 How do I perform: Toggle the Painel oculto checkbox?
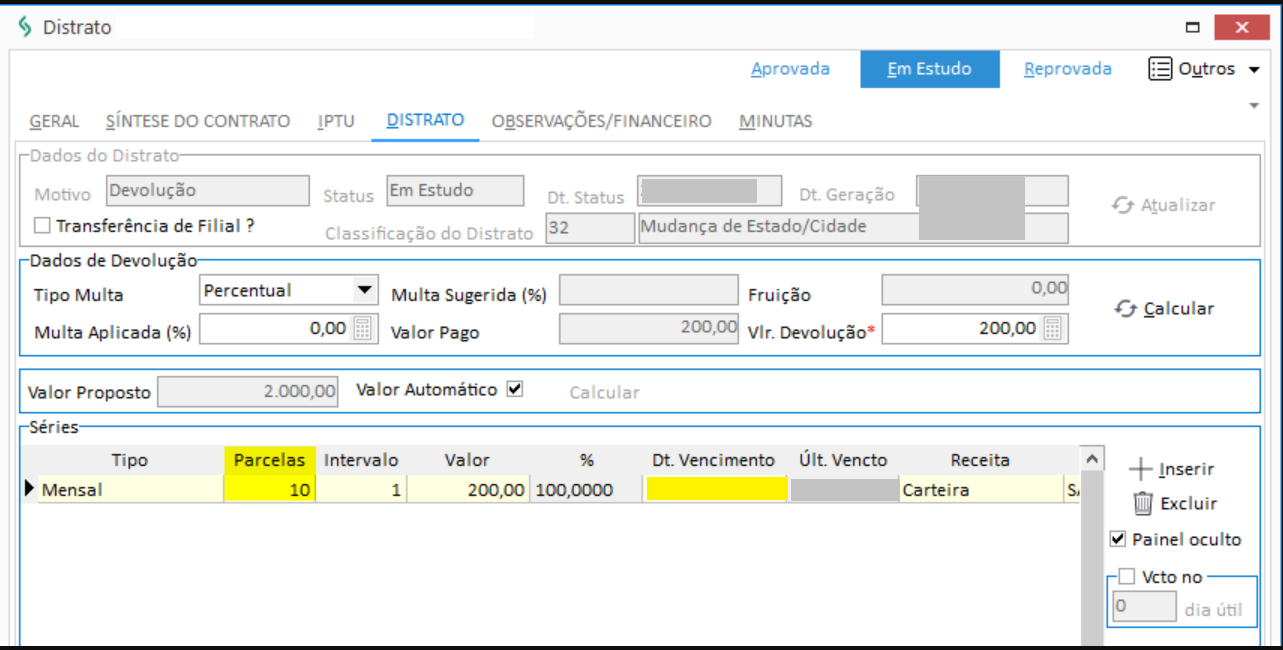1118,539
